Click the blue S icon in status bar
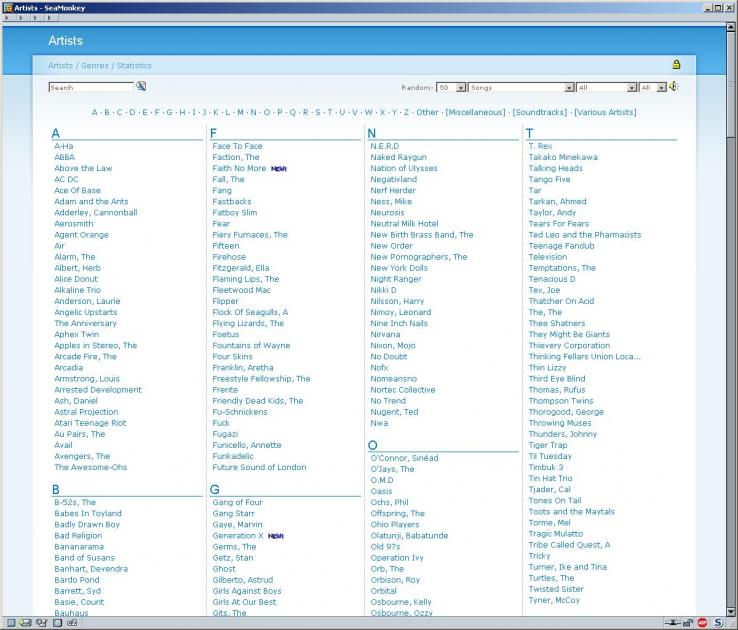Viewport: 738px width, 630px height. [718, 623]
